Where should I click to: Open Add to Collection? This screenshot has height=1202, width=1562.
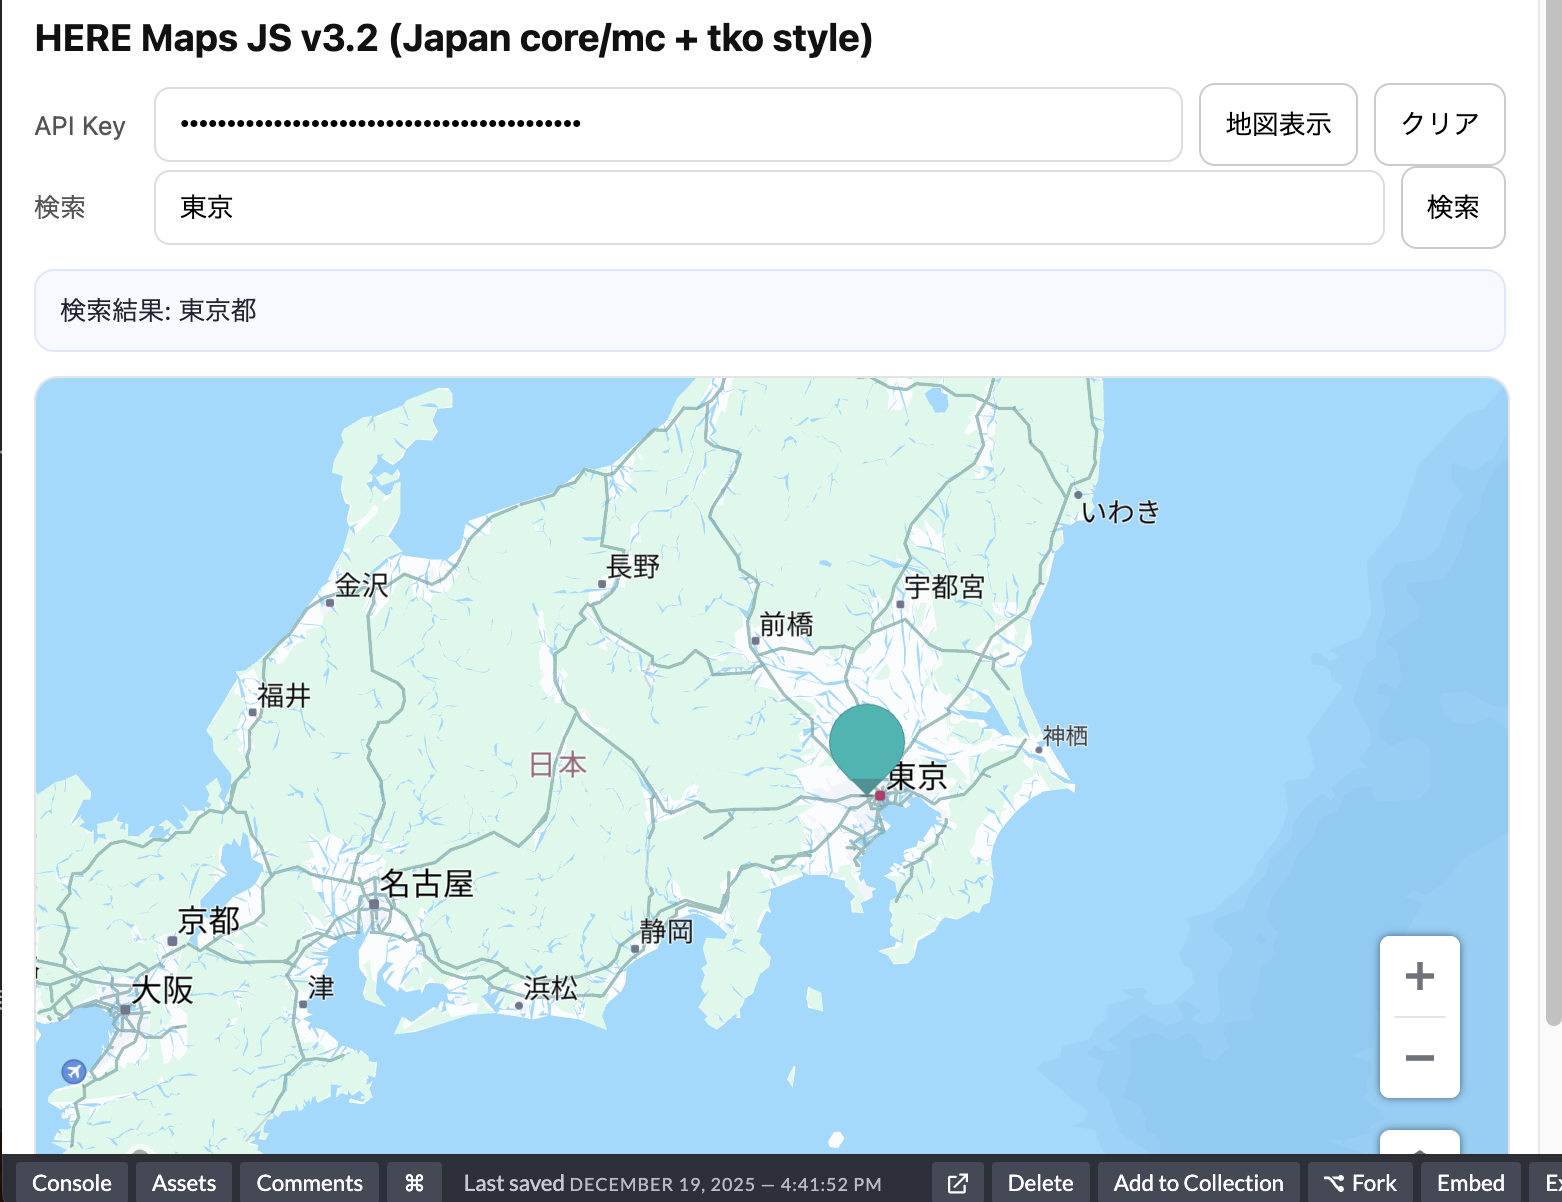click(1198, 1183)
